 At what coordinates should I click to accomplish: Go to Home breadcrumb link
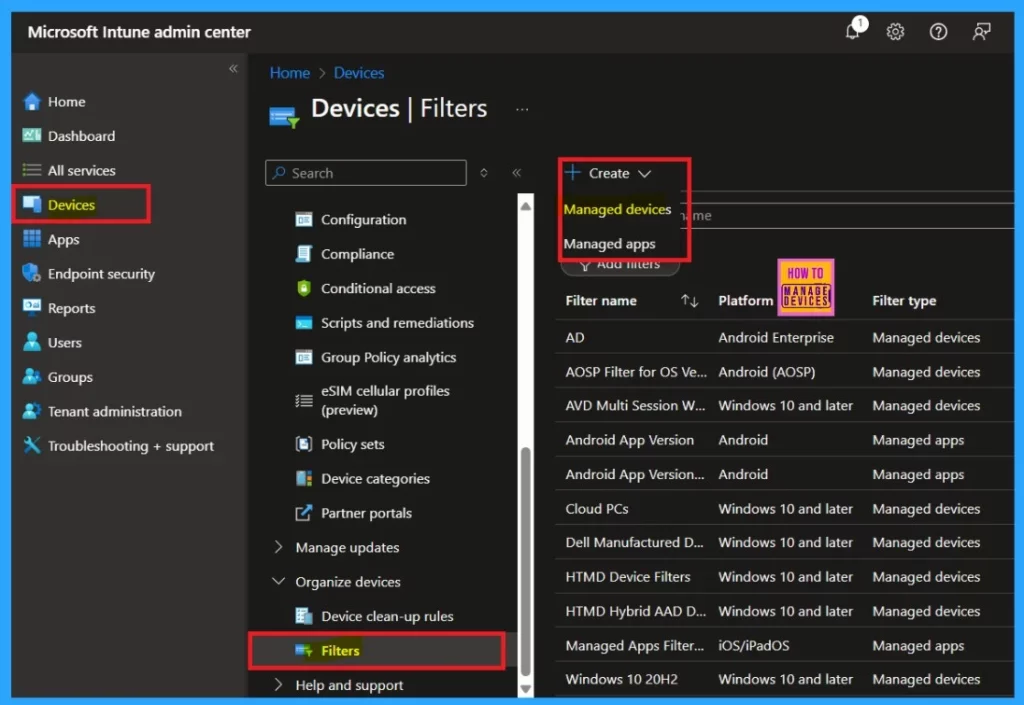pos(290,73)
